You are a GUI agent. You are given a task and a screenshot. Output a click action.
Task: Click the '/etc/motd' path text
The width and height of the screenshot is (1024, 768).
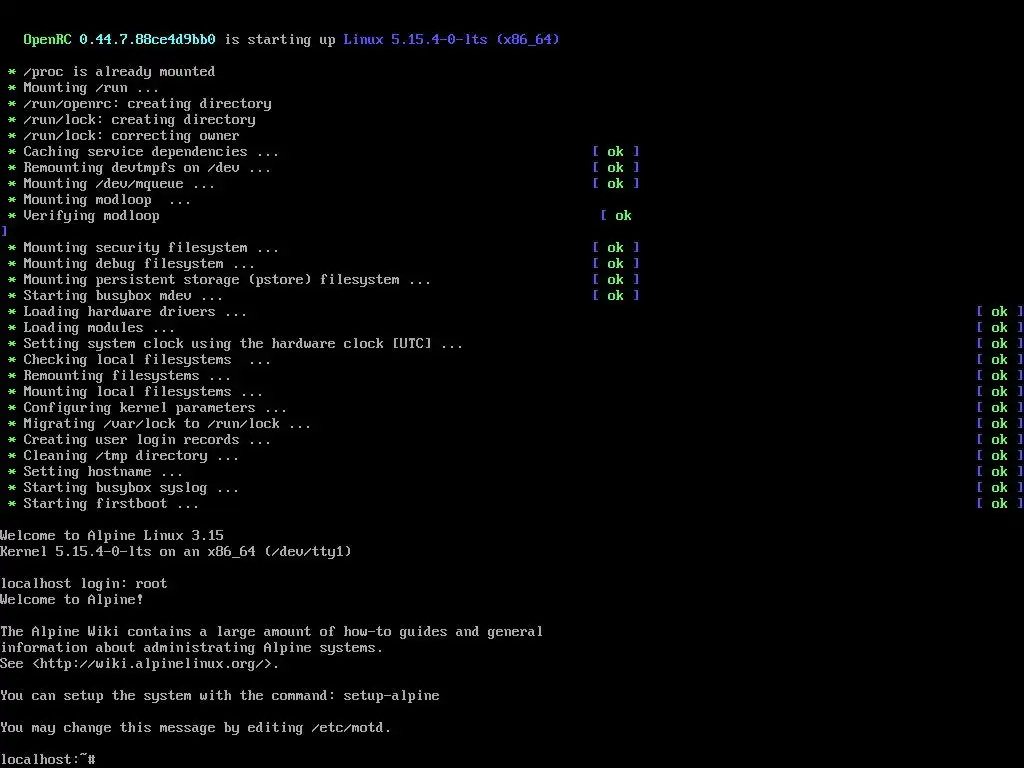[347, 728]
